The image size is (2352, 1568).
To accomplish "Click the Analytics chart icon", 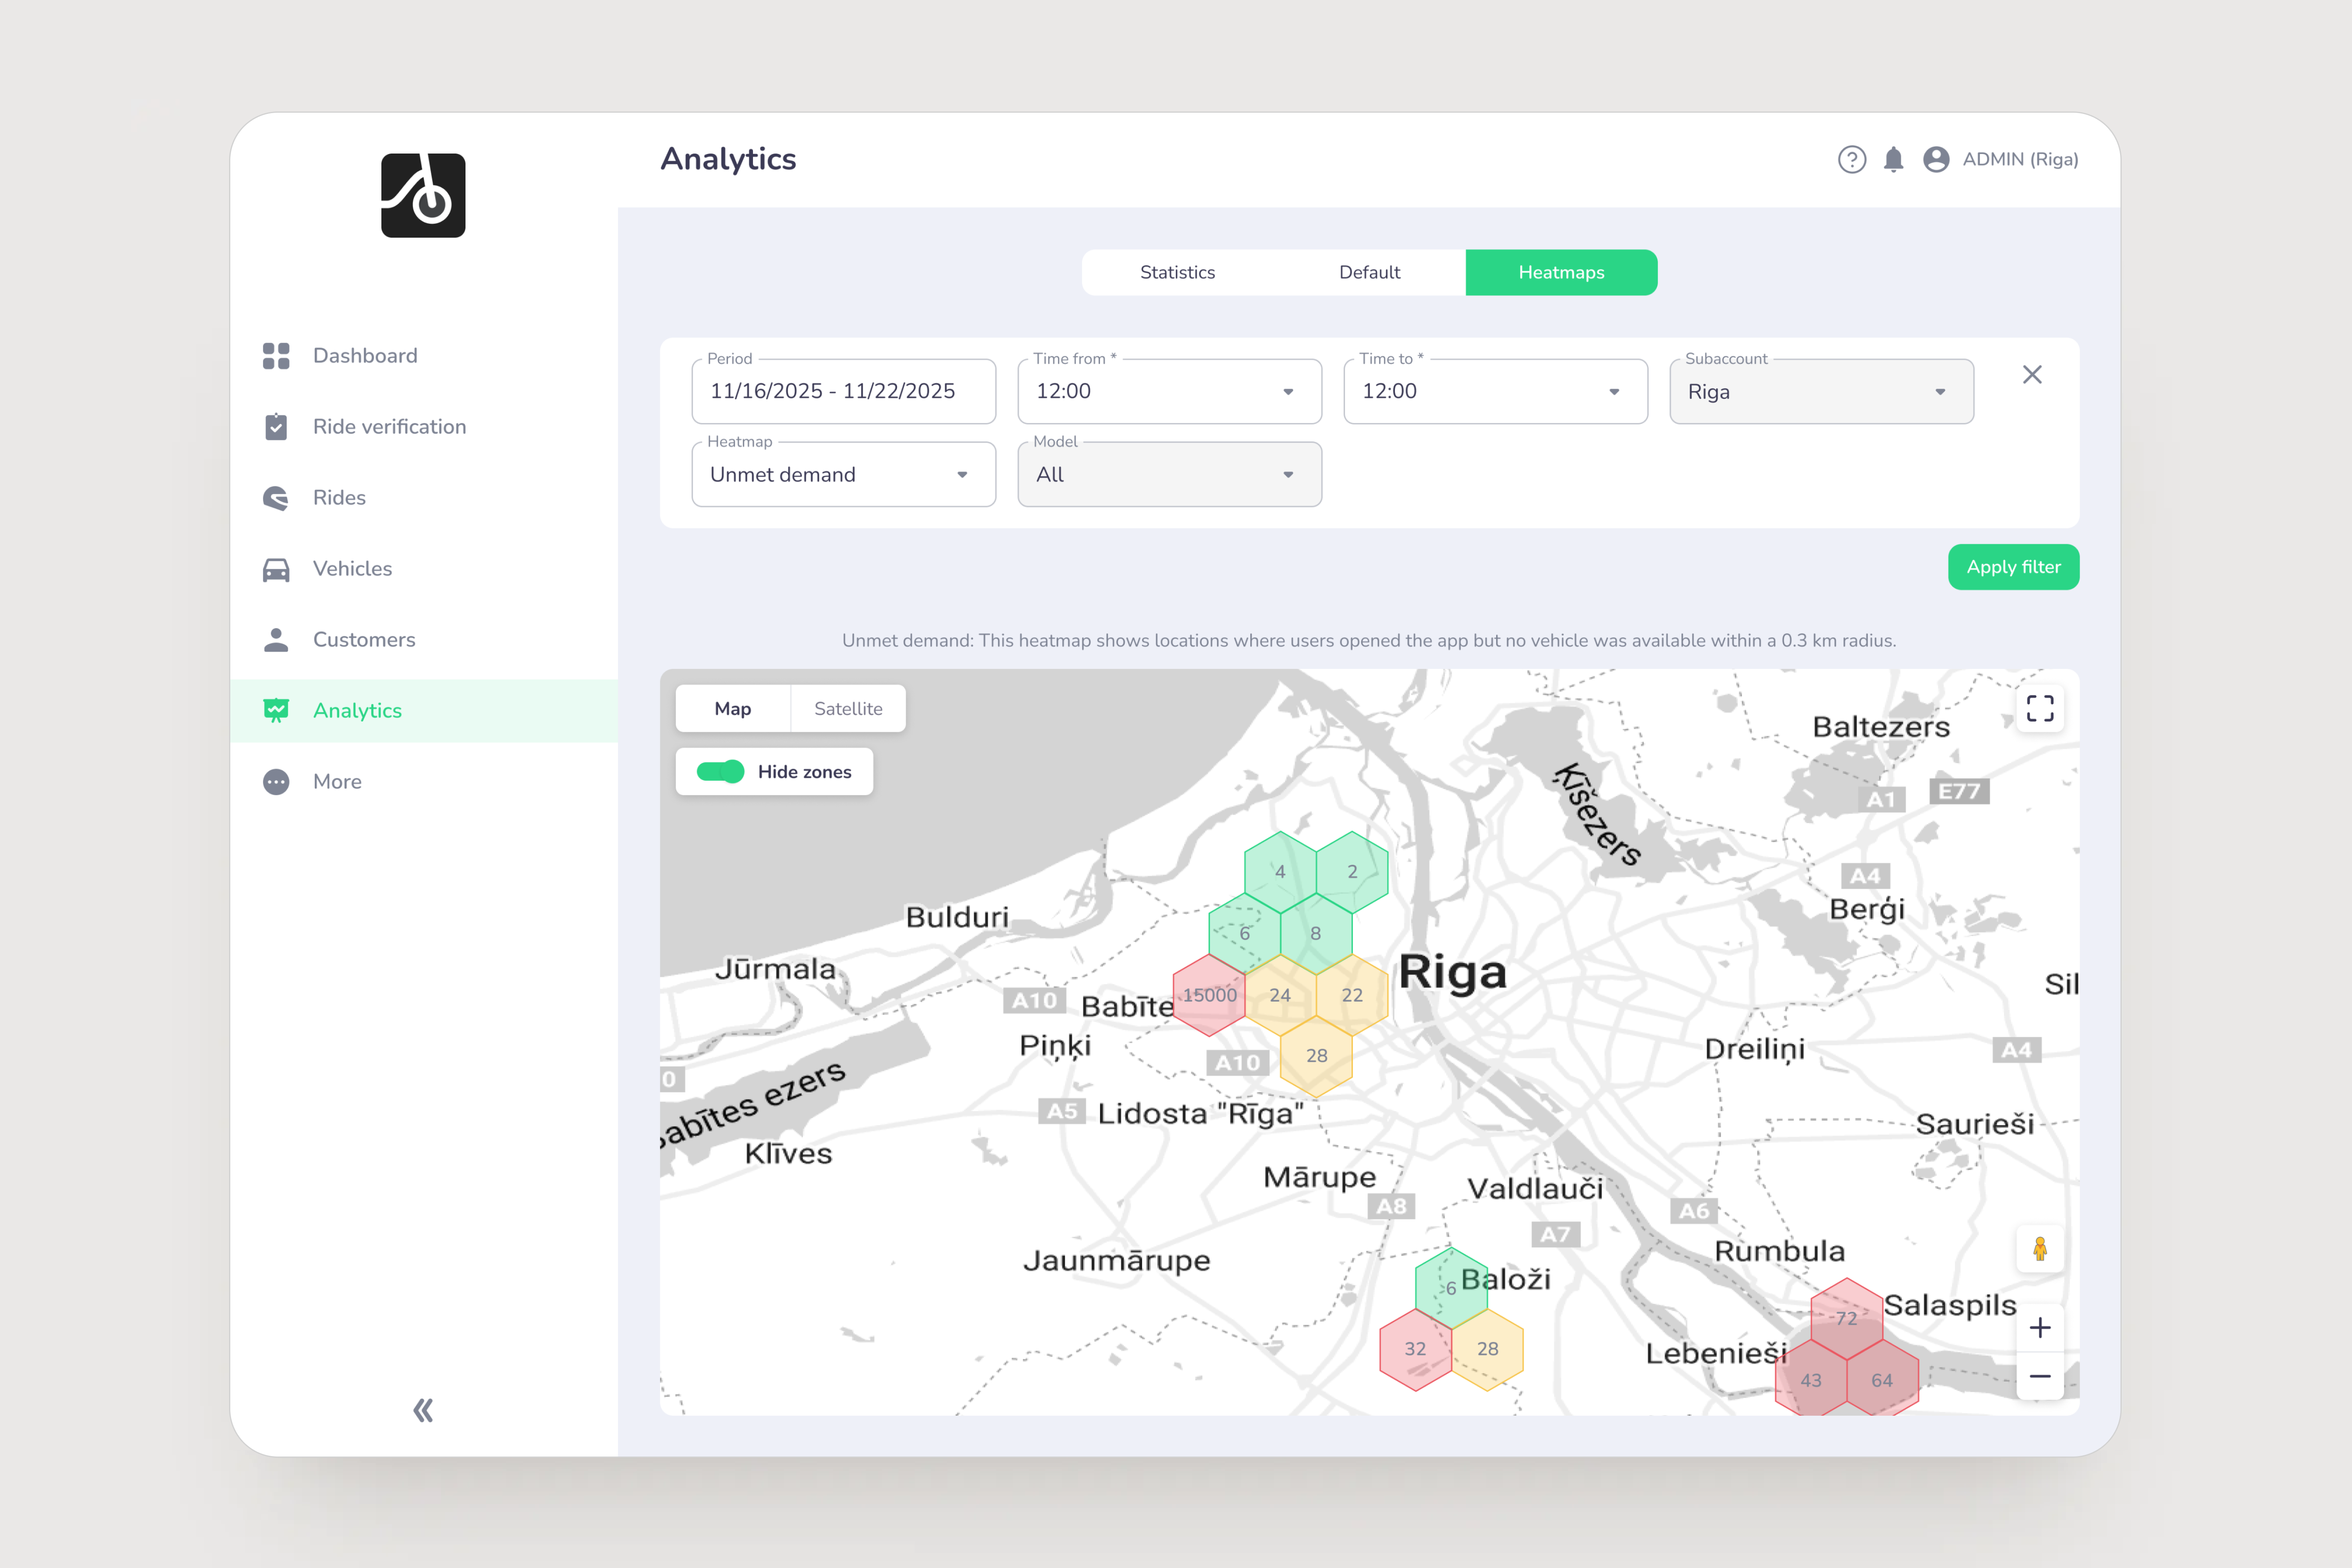I will pos(276,711).
